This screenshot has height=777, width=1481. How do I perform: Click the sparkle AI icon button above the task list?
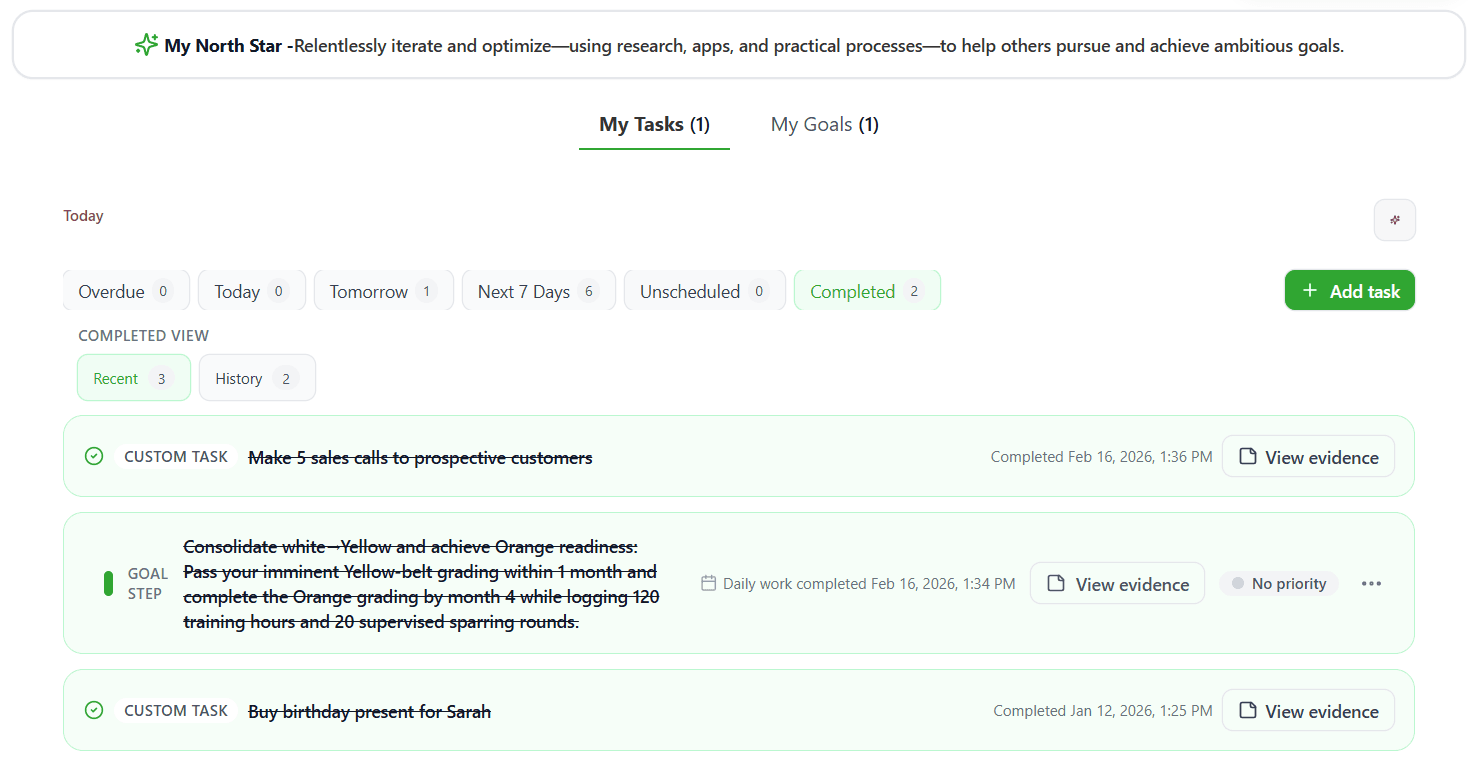(x=1395, y=220)
